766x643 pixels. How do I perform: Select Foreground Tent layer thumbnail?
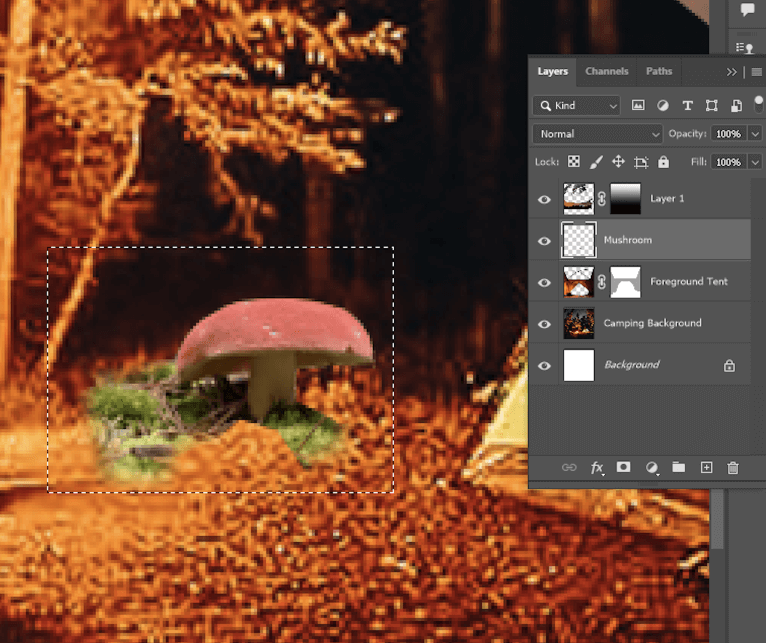coord(579,282)
